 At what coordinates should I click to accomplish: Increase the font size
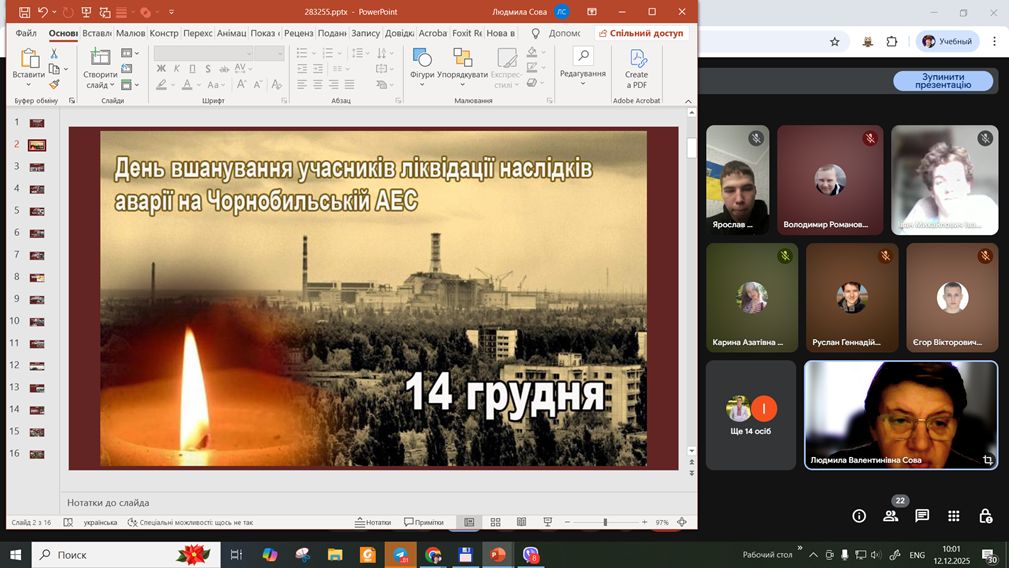pyautogui.click(x=241, y=84)
